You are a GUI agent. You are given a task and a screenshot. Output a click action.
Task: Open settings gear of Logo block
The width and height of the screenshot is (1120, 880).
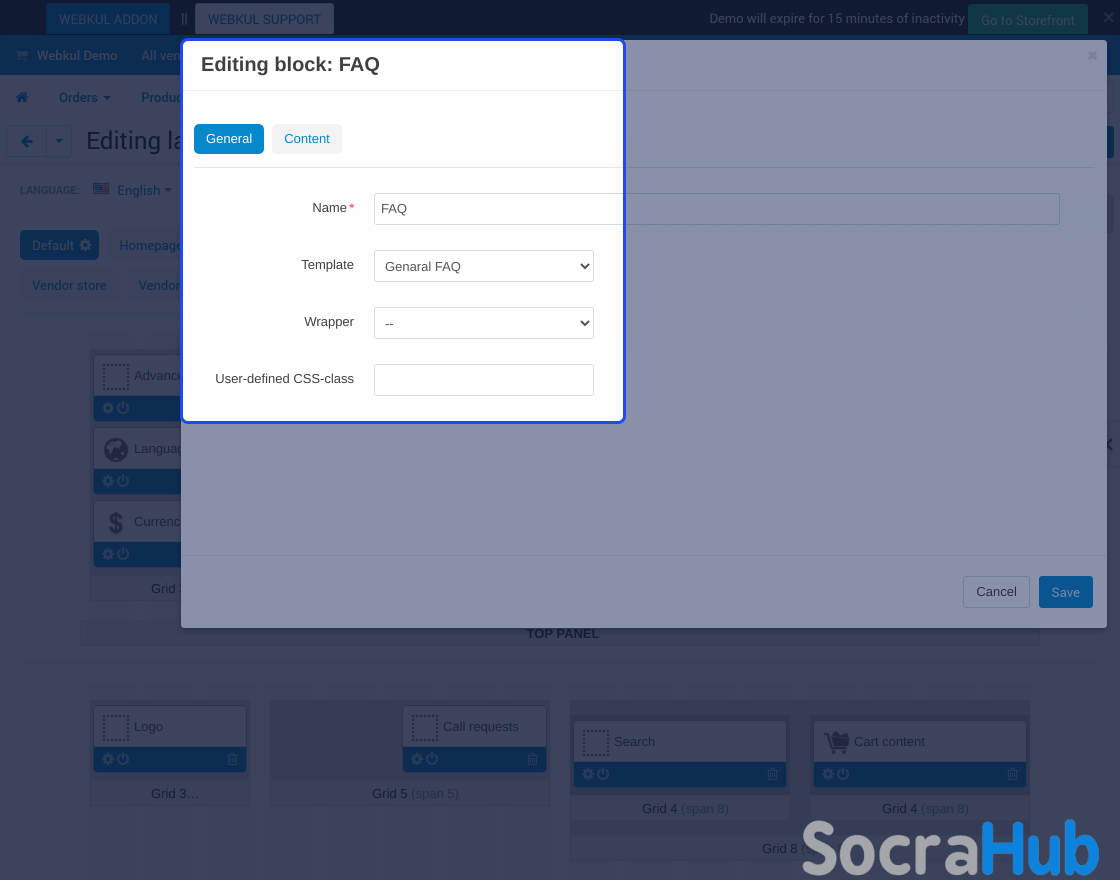pos(108,759)
